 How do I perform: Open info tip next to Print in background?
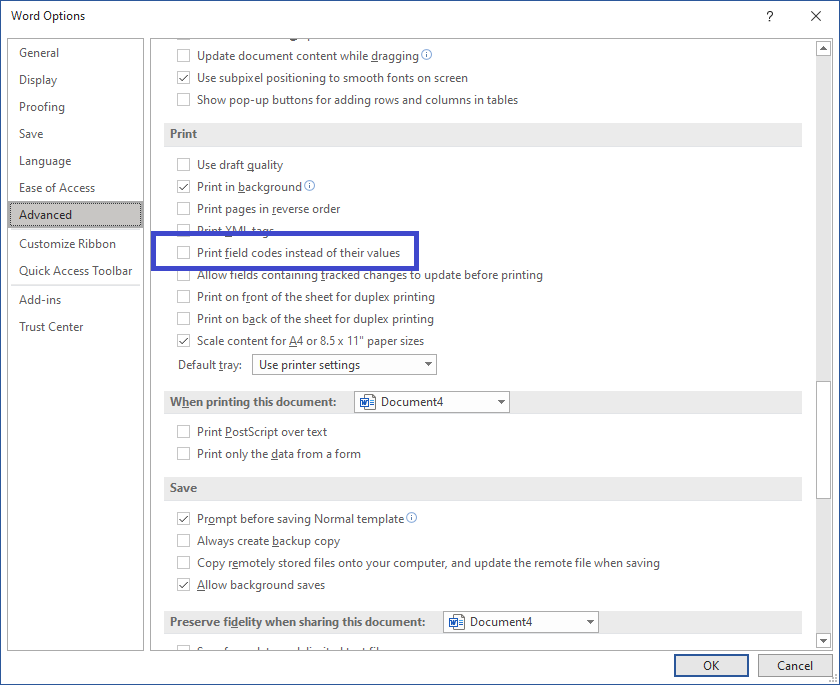310,186
